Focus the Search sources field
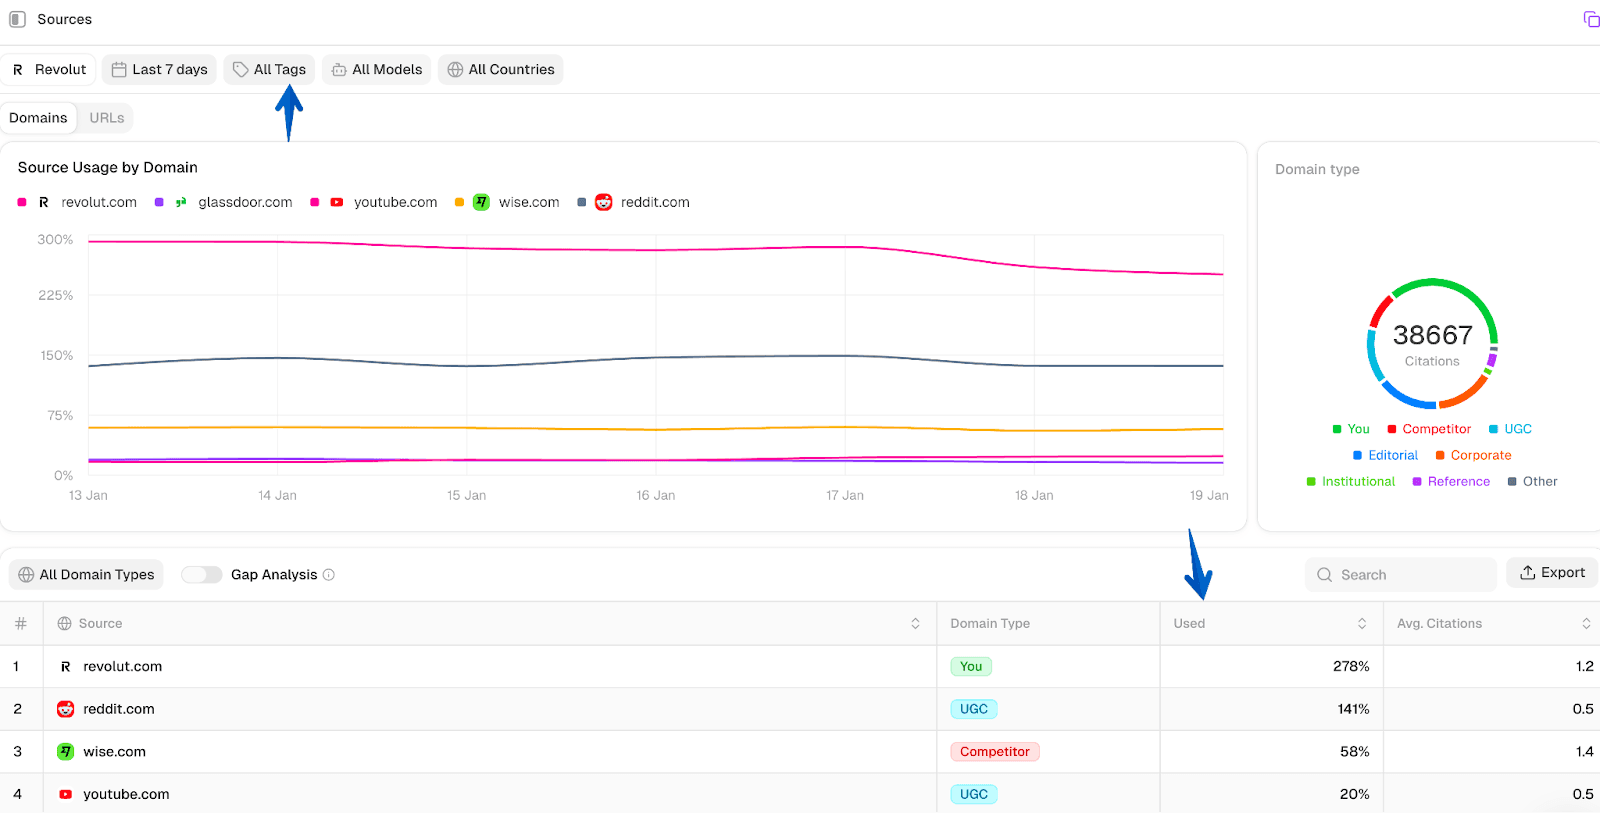Image resolution: width=1600 pixels, height=813 pixels. (1400, 574)
